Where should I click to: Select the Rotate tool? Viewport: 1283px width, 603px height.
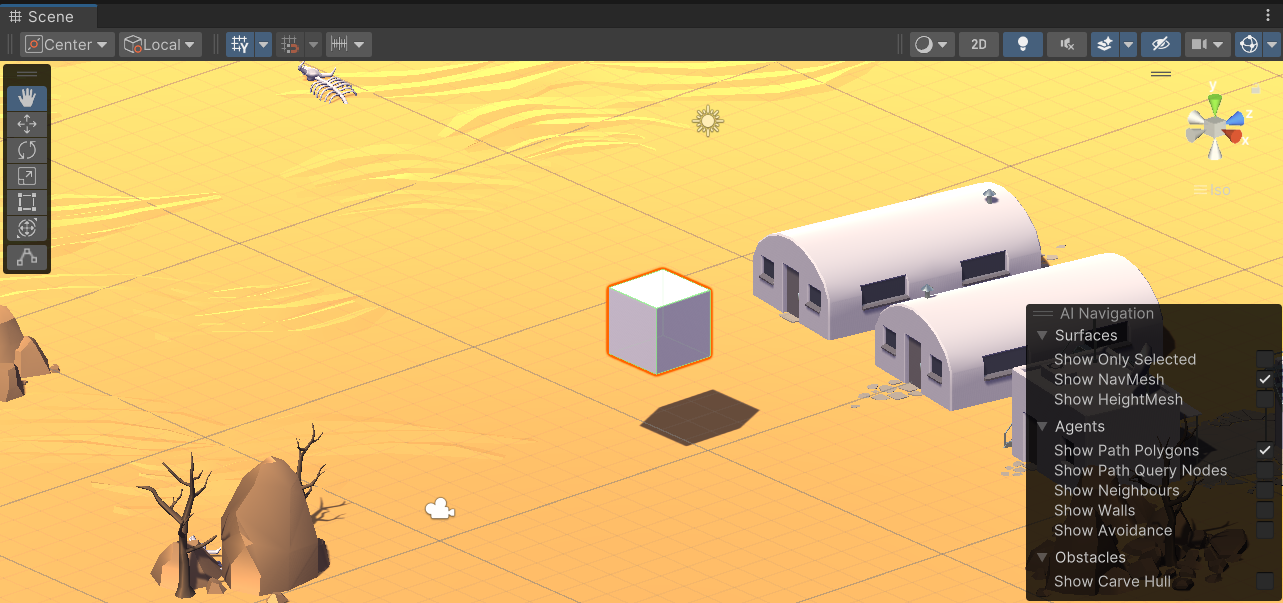tap(27, 150)
